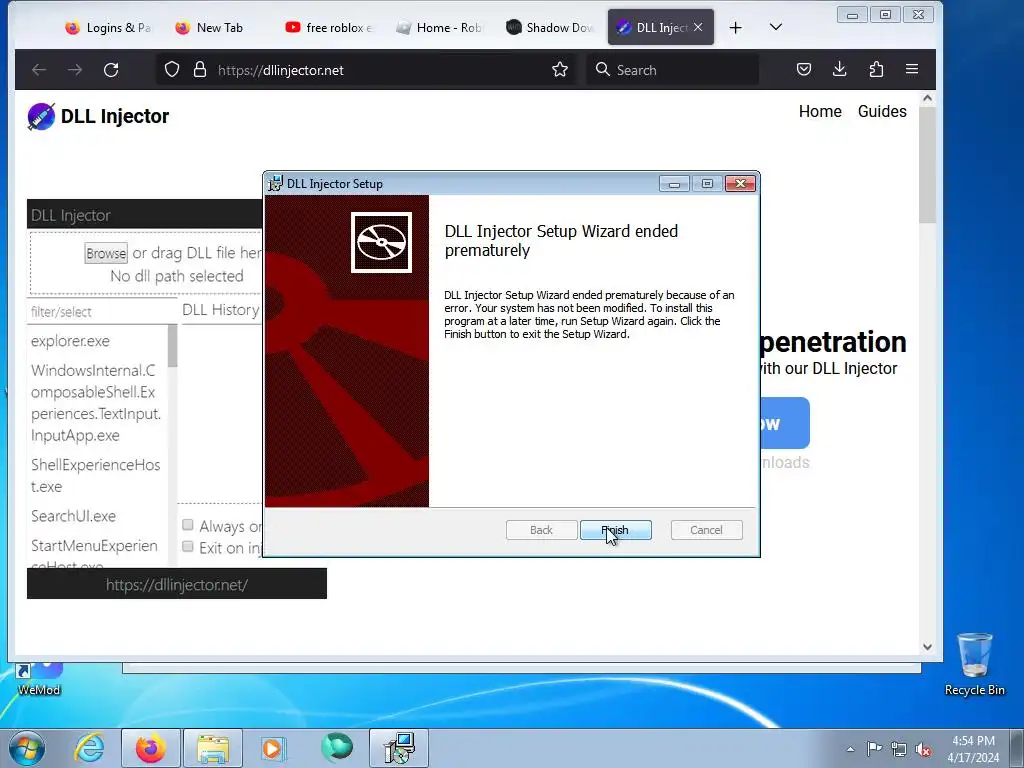This screenshot has height=768, width=1024.
Task: Click the muted volume tray icon
Action: coord(923,749)
